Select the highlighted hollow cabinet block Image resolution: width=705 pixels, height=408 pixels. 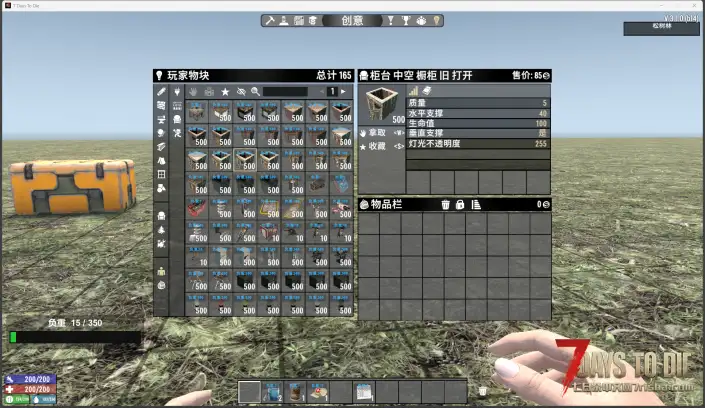pos(245,160)
